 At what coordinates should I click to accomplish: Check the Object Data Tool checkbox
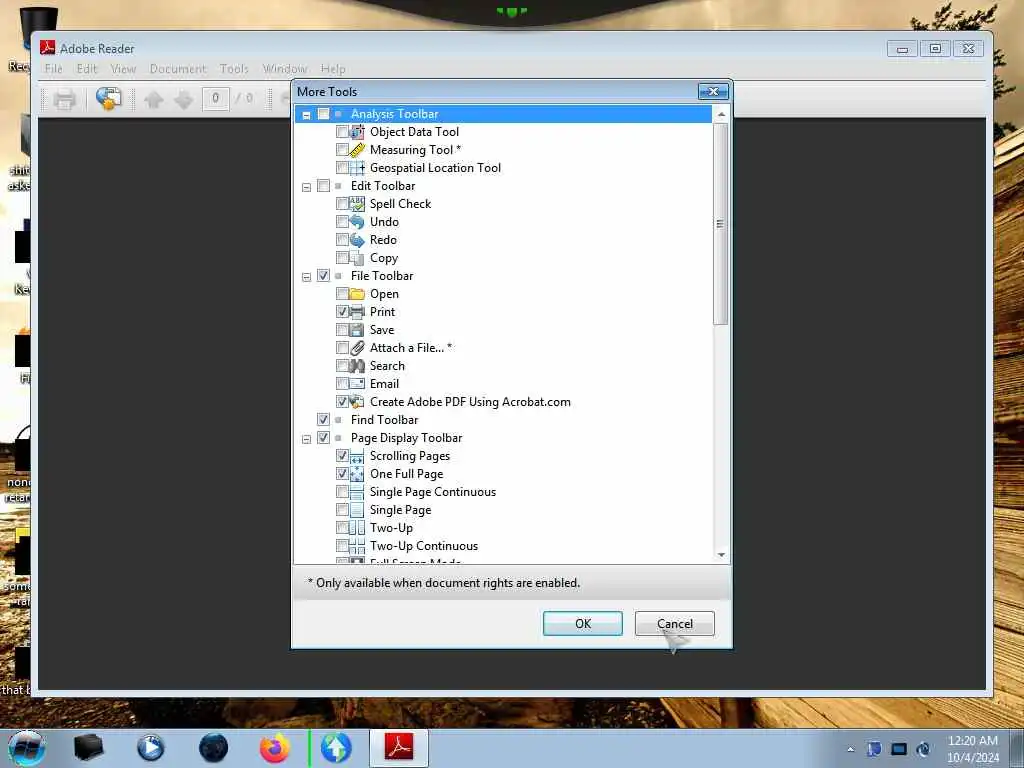[x=342, y=132]
